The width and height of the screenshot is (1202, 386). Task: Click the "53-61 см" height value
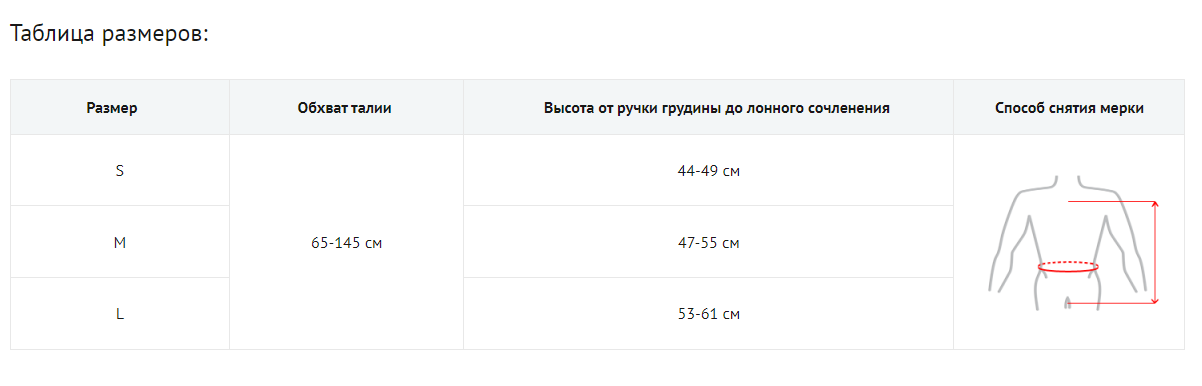[x=709, y=315]
